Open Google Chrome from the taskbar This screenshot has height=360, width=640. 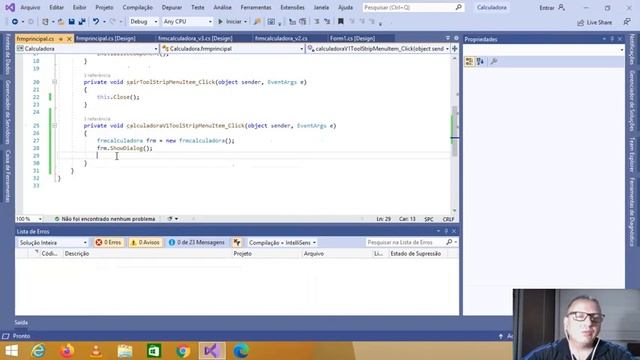coord(182,351)
